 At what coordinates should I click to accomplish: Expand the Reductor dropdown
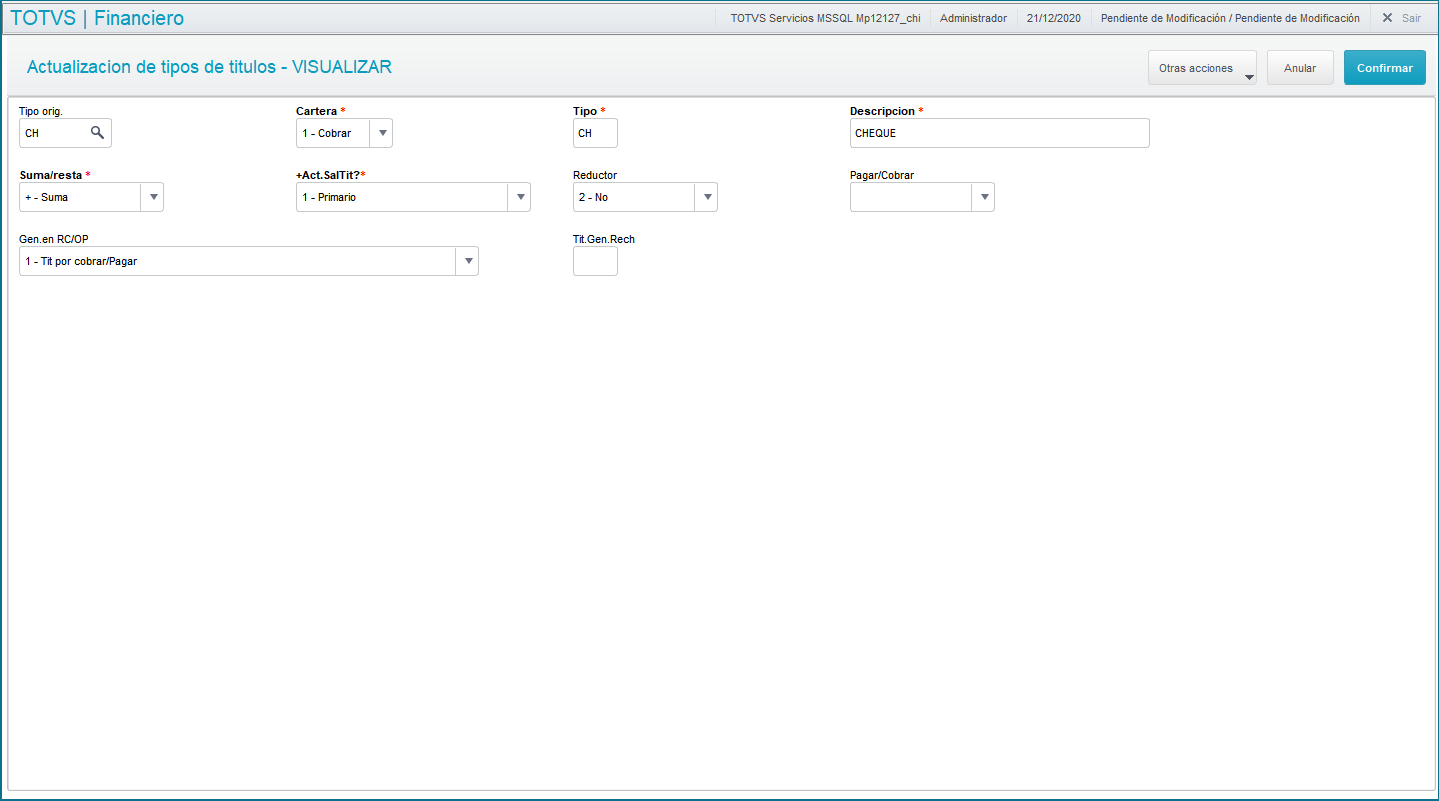click(706, 197)
